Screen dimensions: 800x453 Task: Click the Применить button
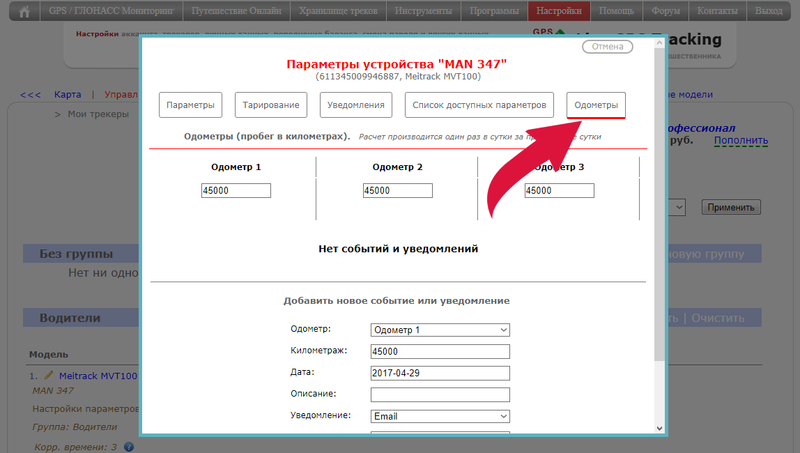click(731, 207)
